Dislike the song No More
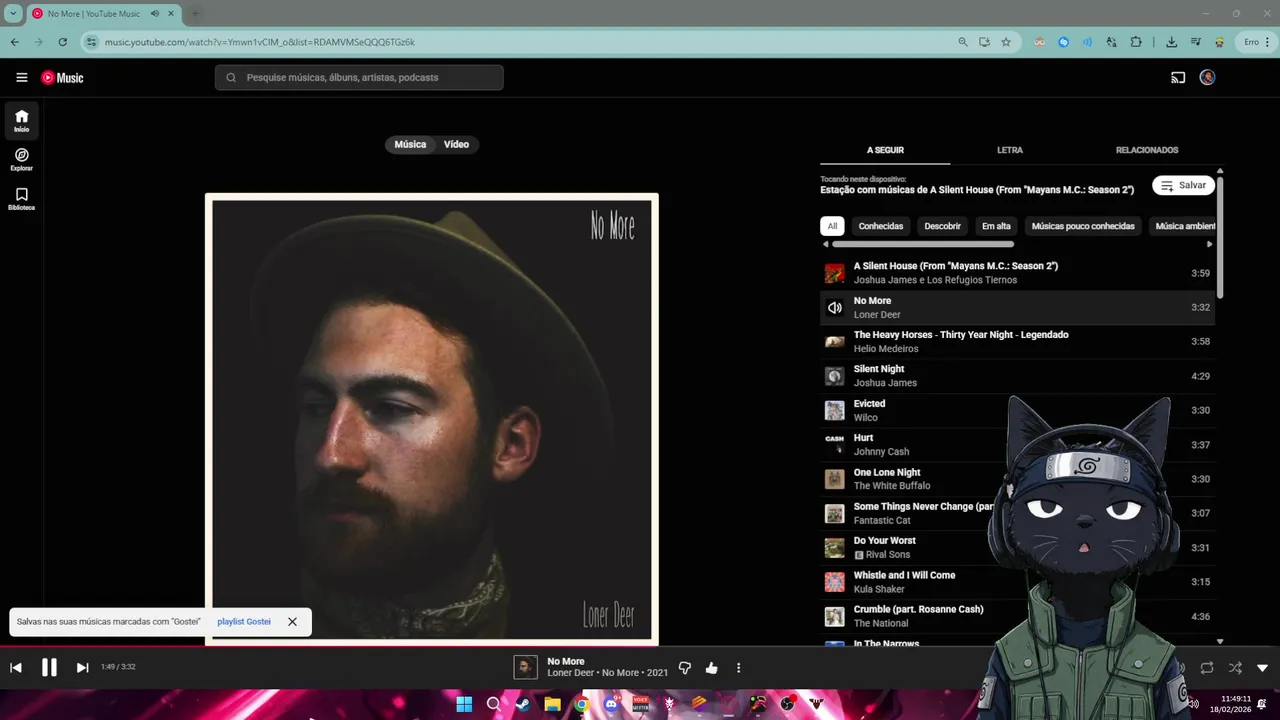This screenshot has height=720, width=1280. pos(685,668)
